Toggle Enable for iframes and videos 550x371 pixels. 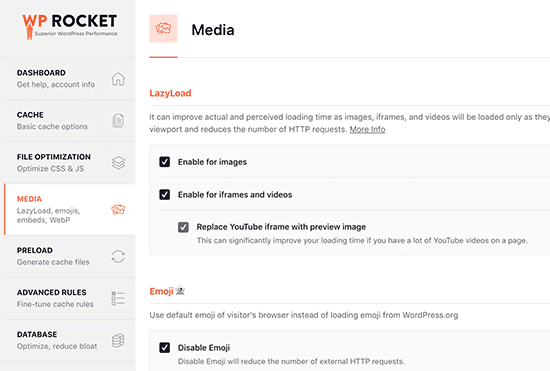tap(165, 195)
